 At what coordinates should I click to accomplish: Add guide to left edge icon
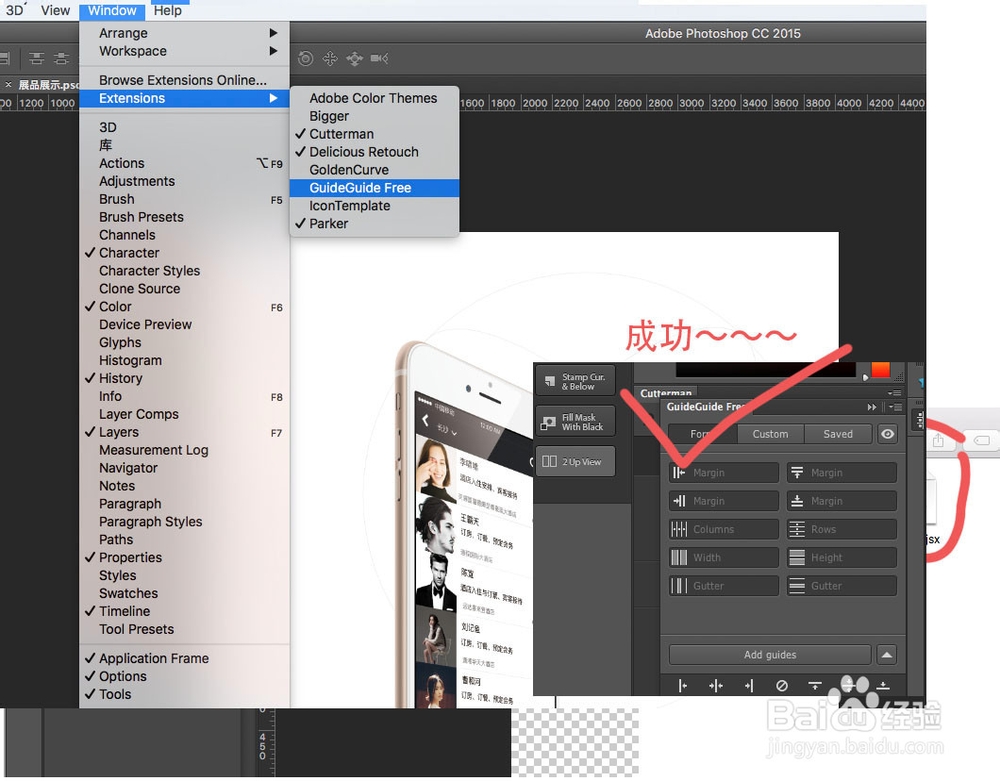coord(682,685)
